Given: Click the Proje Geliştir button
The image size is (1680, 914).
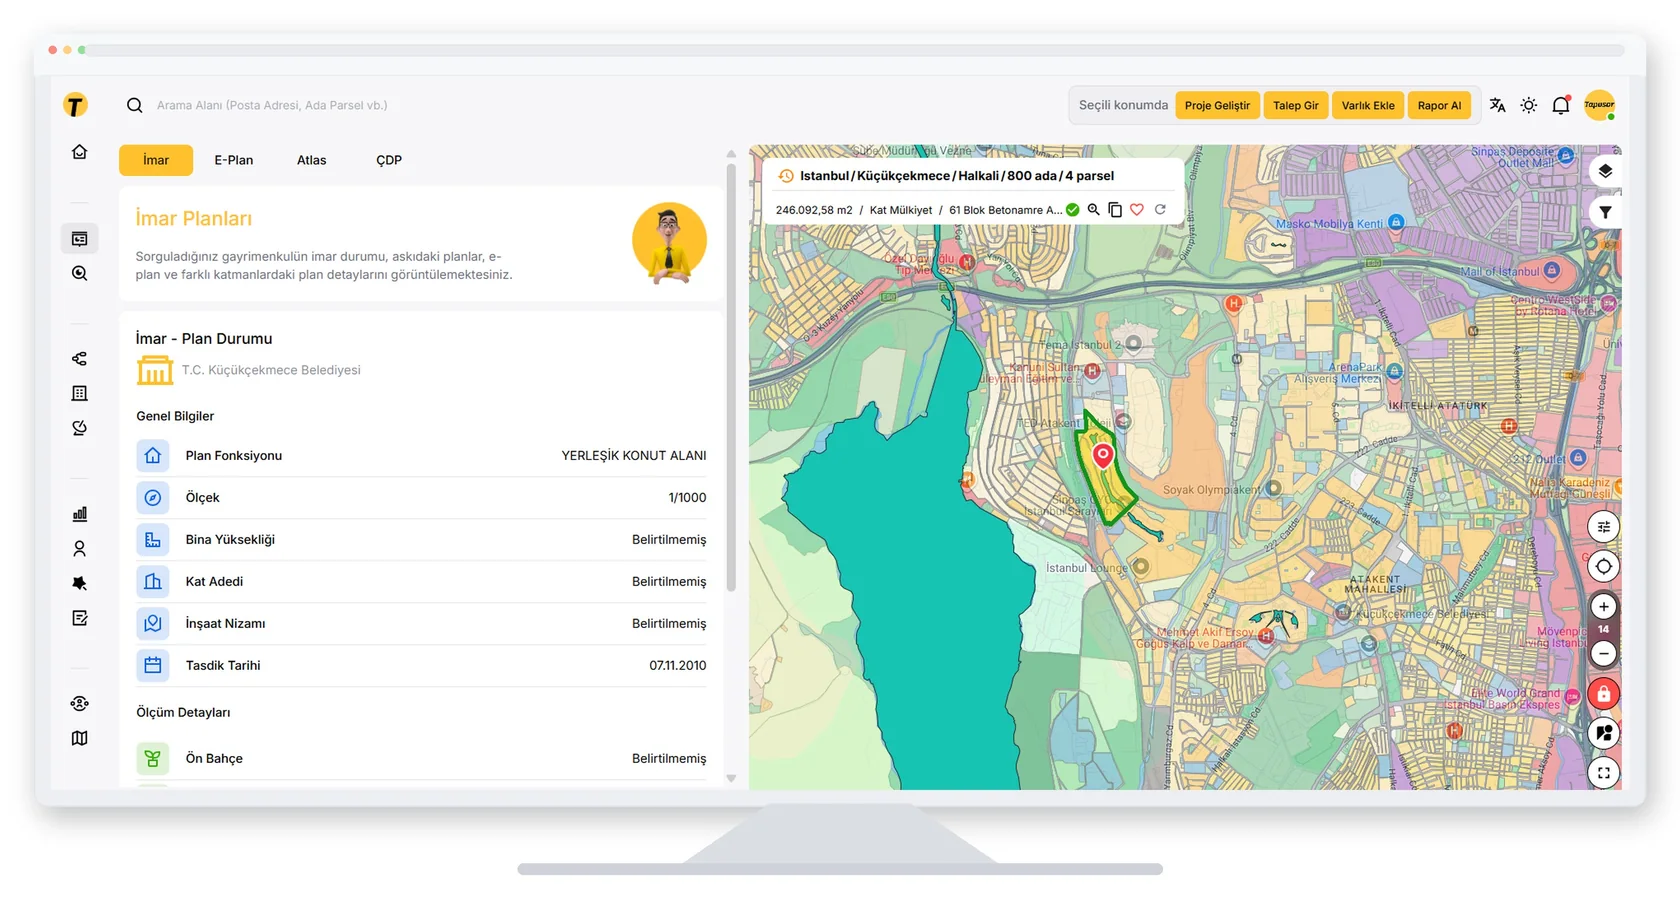Looking at the screenshot, I should [x=1217, y=105].
